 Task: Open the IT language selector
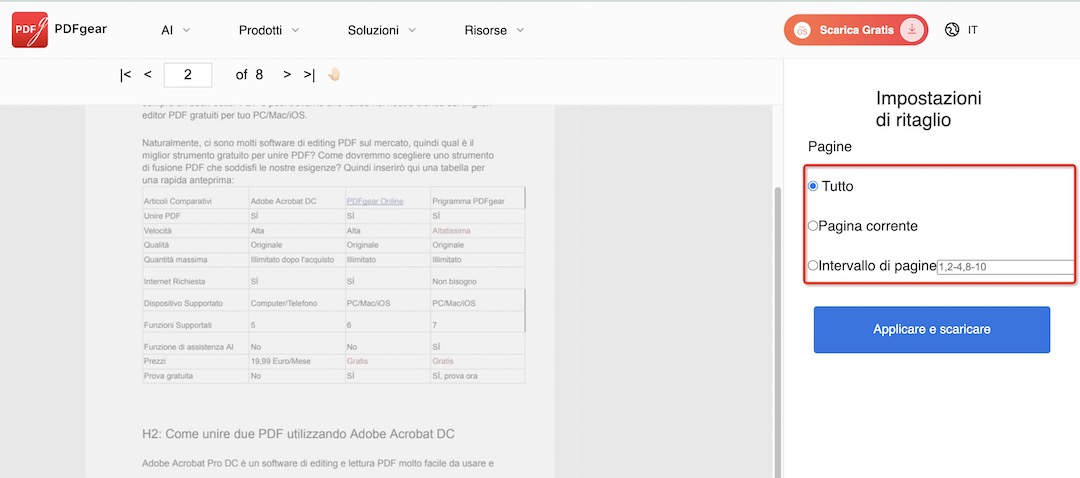click(973, 30)
